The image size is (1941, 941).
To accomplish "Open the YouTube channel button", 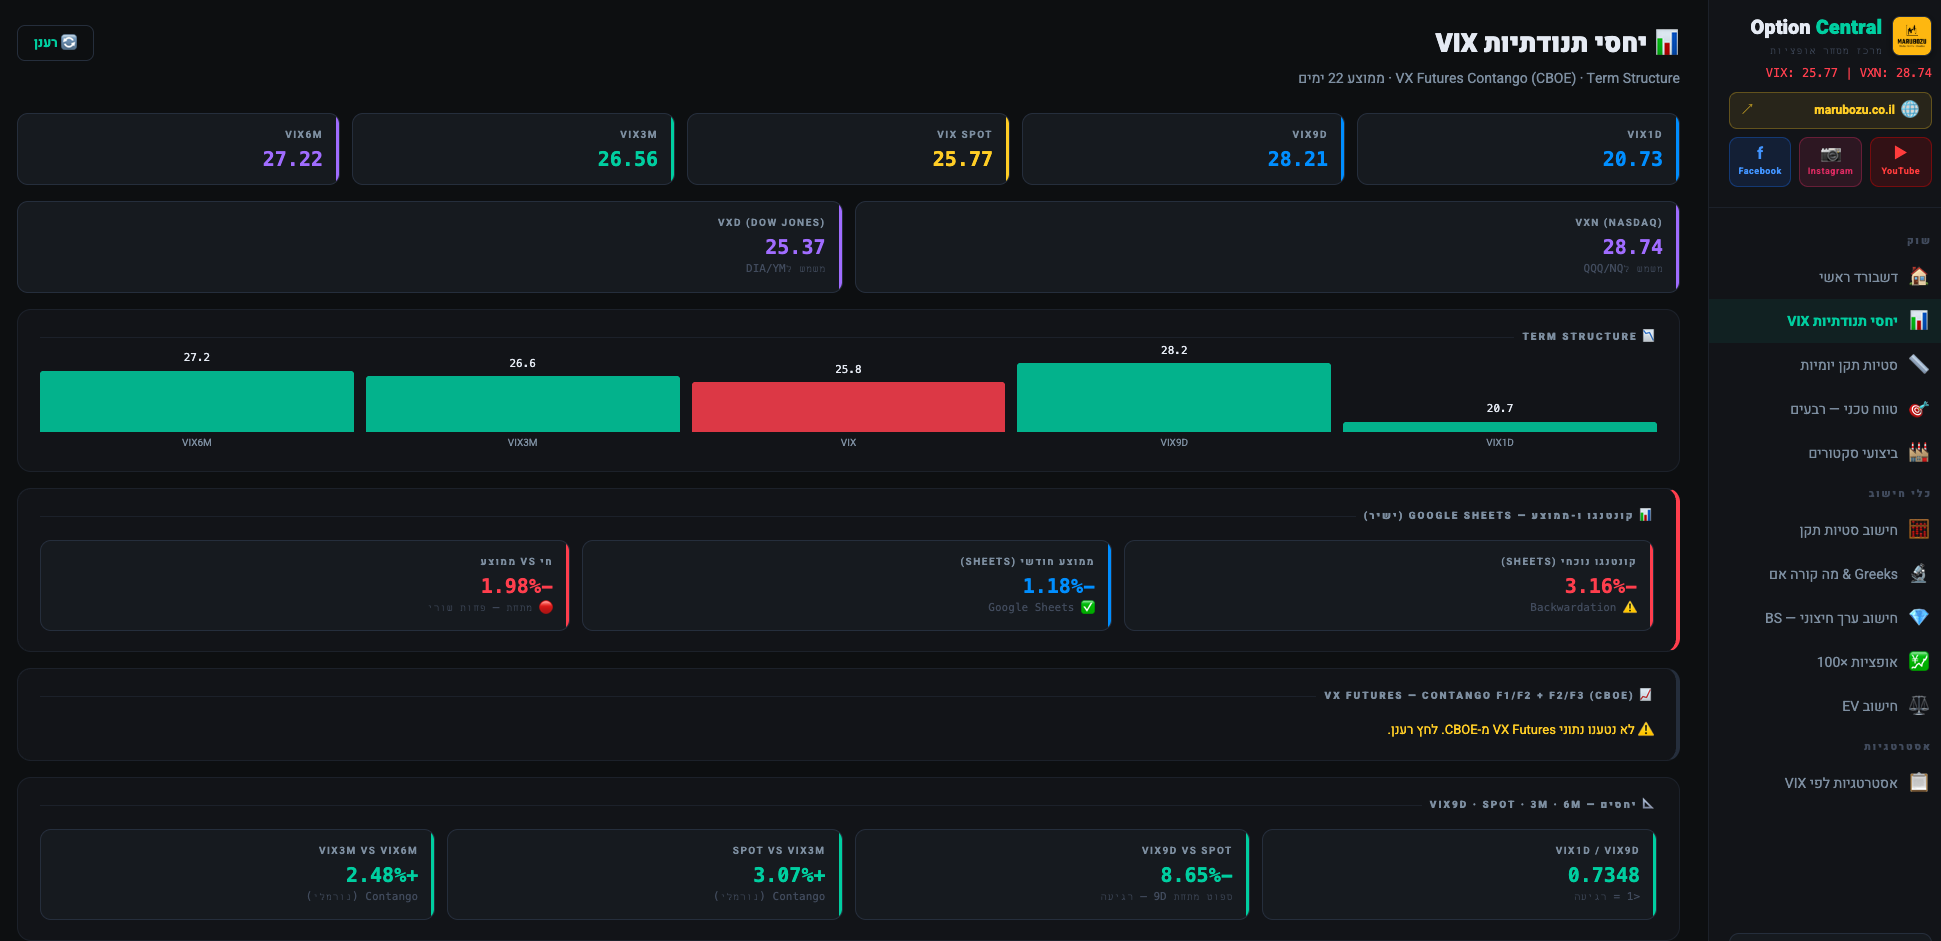I will tap(1900, 161).
